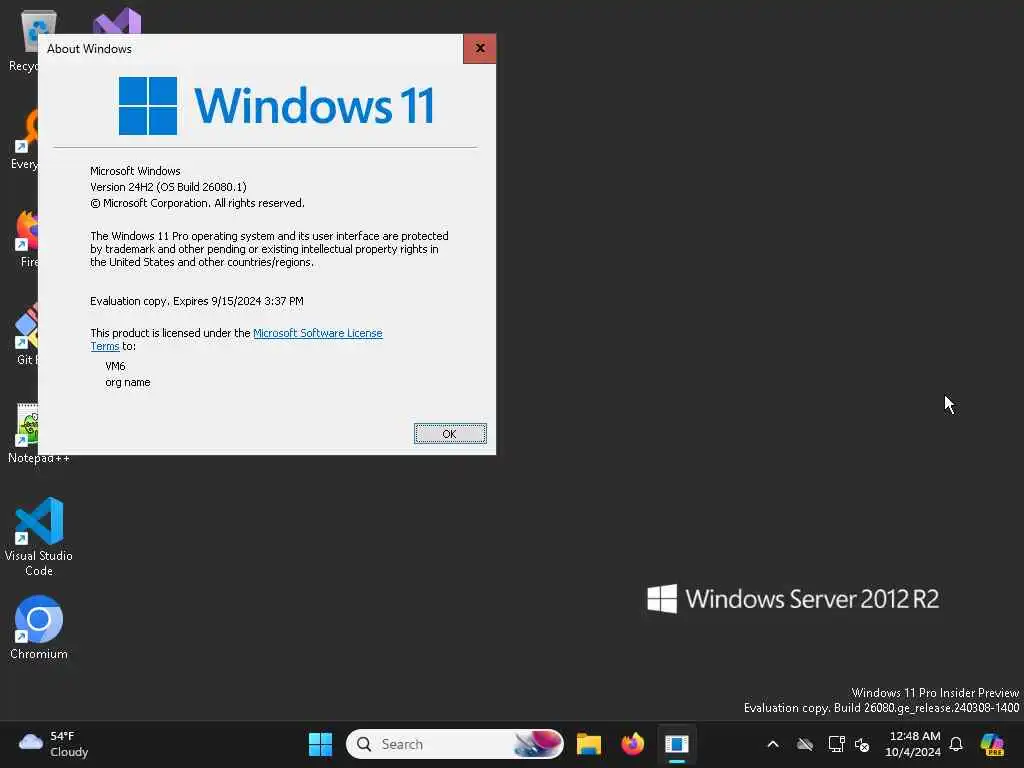
Task: Click the 'Evaluation copy. Expires 9/15/2024' text
Action: click(x=197, y=301)
